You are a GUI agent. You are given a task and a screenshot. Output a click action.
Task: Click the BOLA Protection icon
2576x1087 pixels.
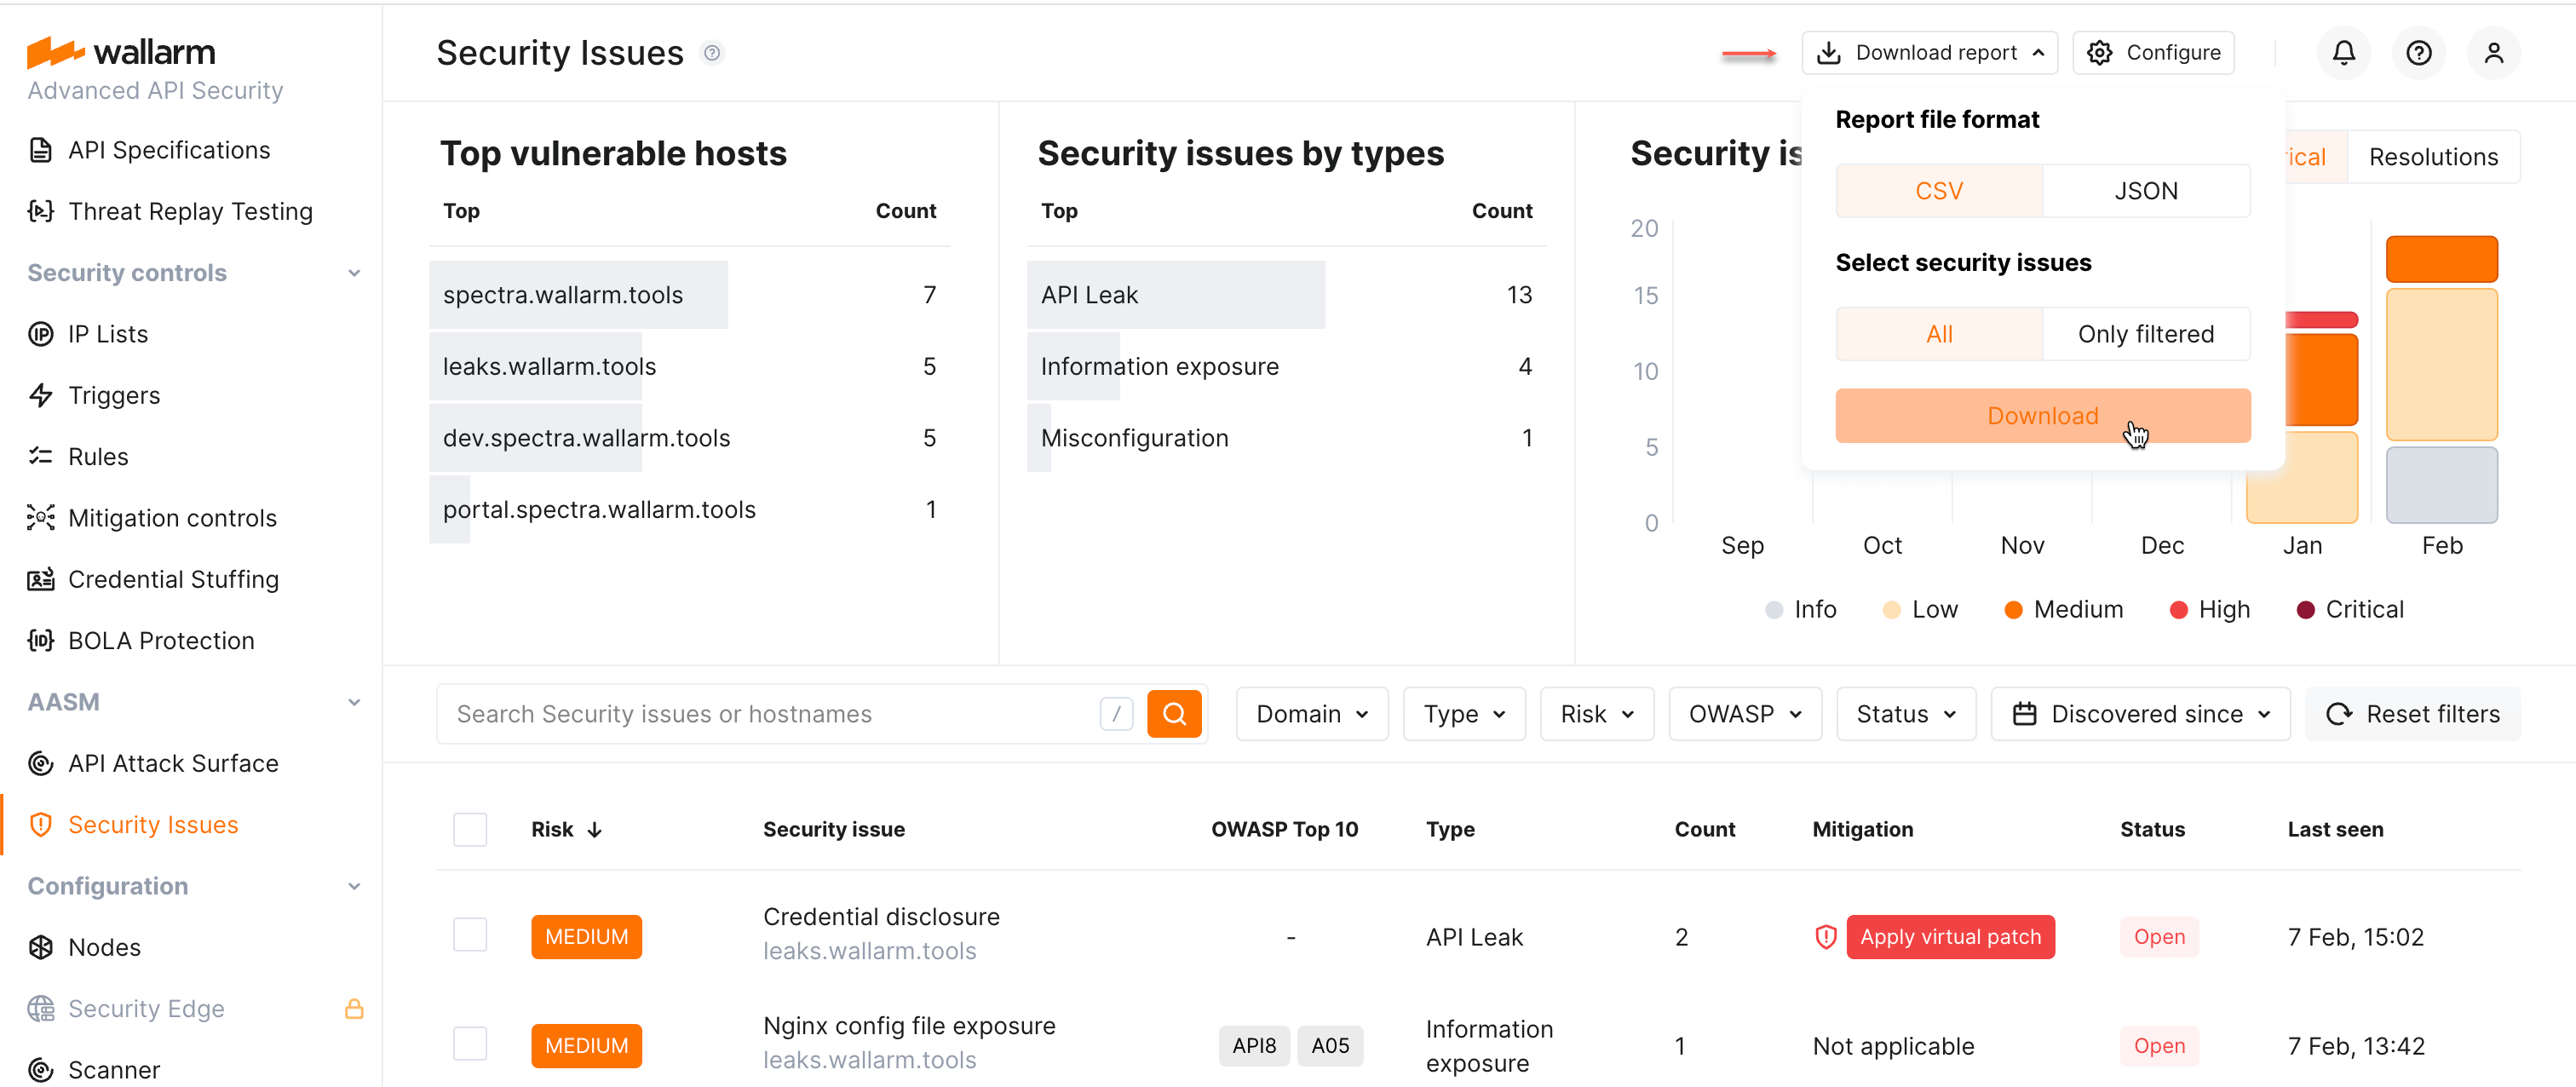click(40, 640)
